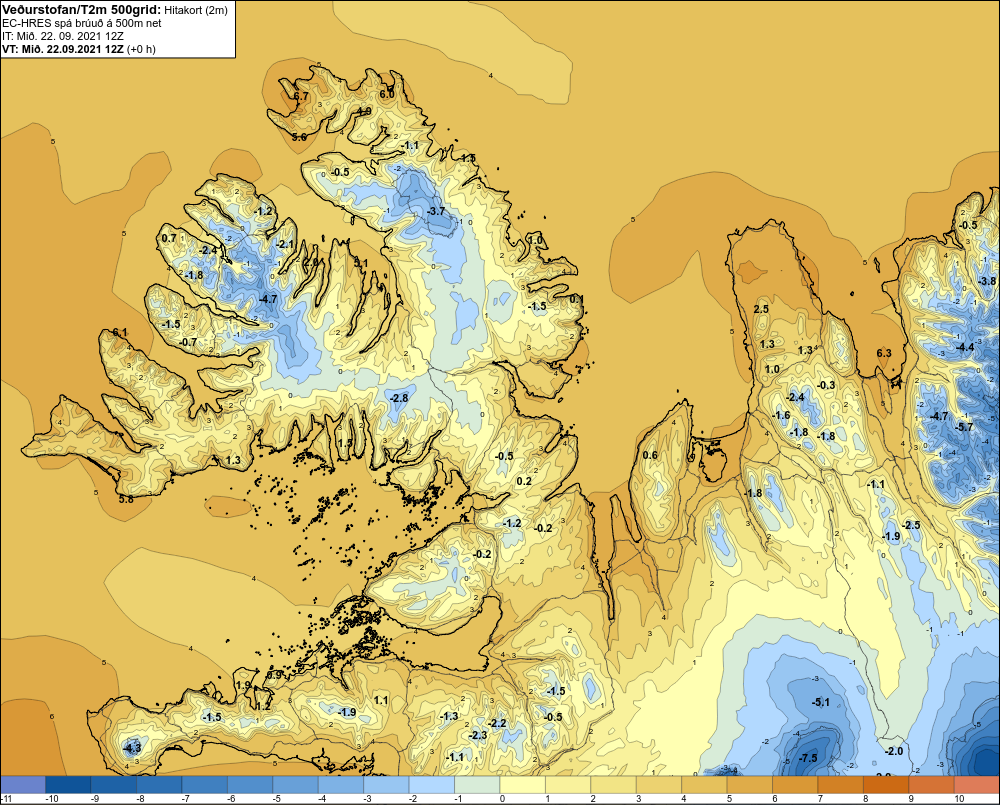The width and height of the screenshot is (1000, 805).
Task: Click the '-1.3' temperature value
Action: (450, 716)
